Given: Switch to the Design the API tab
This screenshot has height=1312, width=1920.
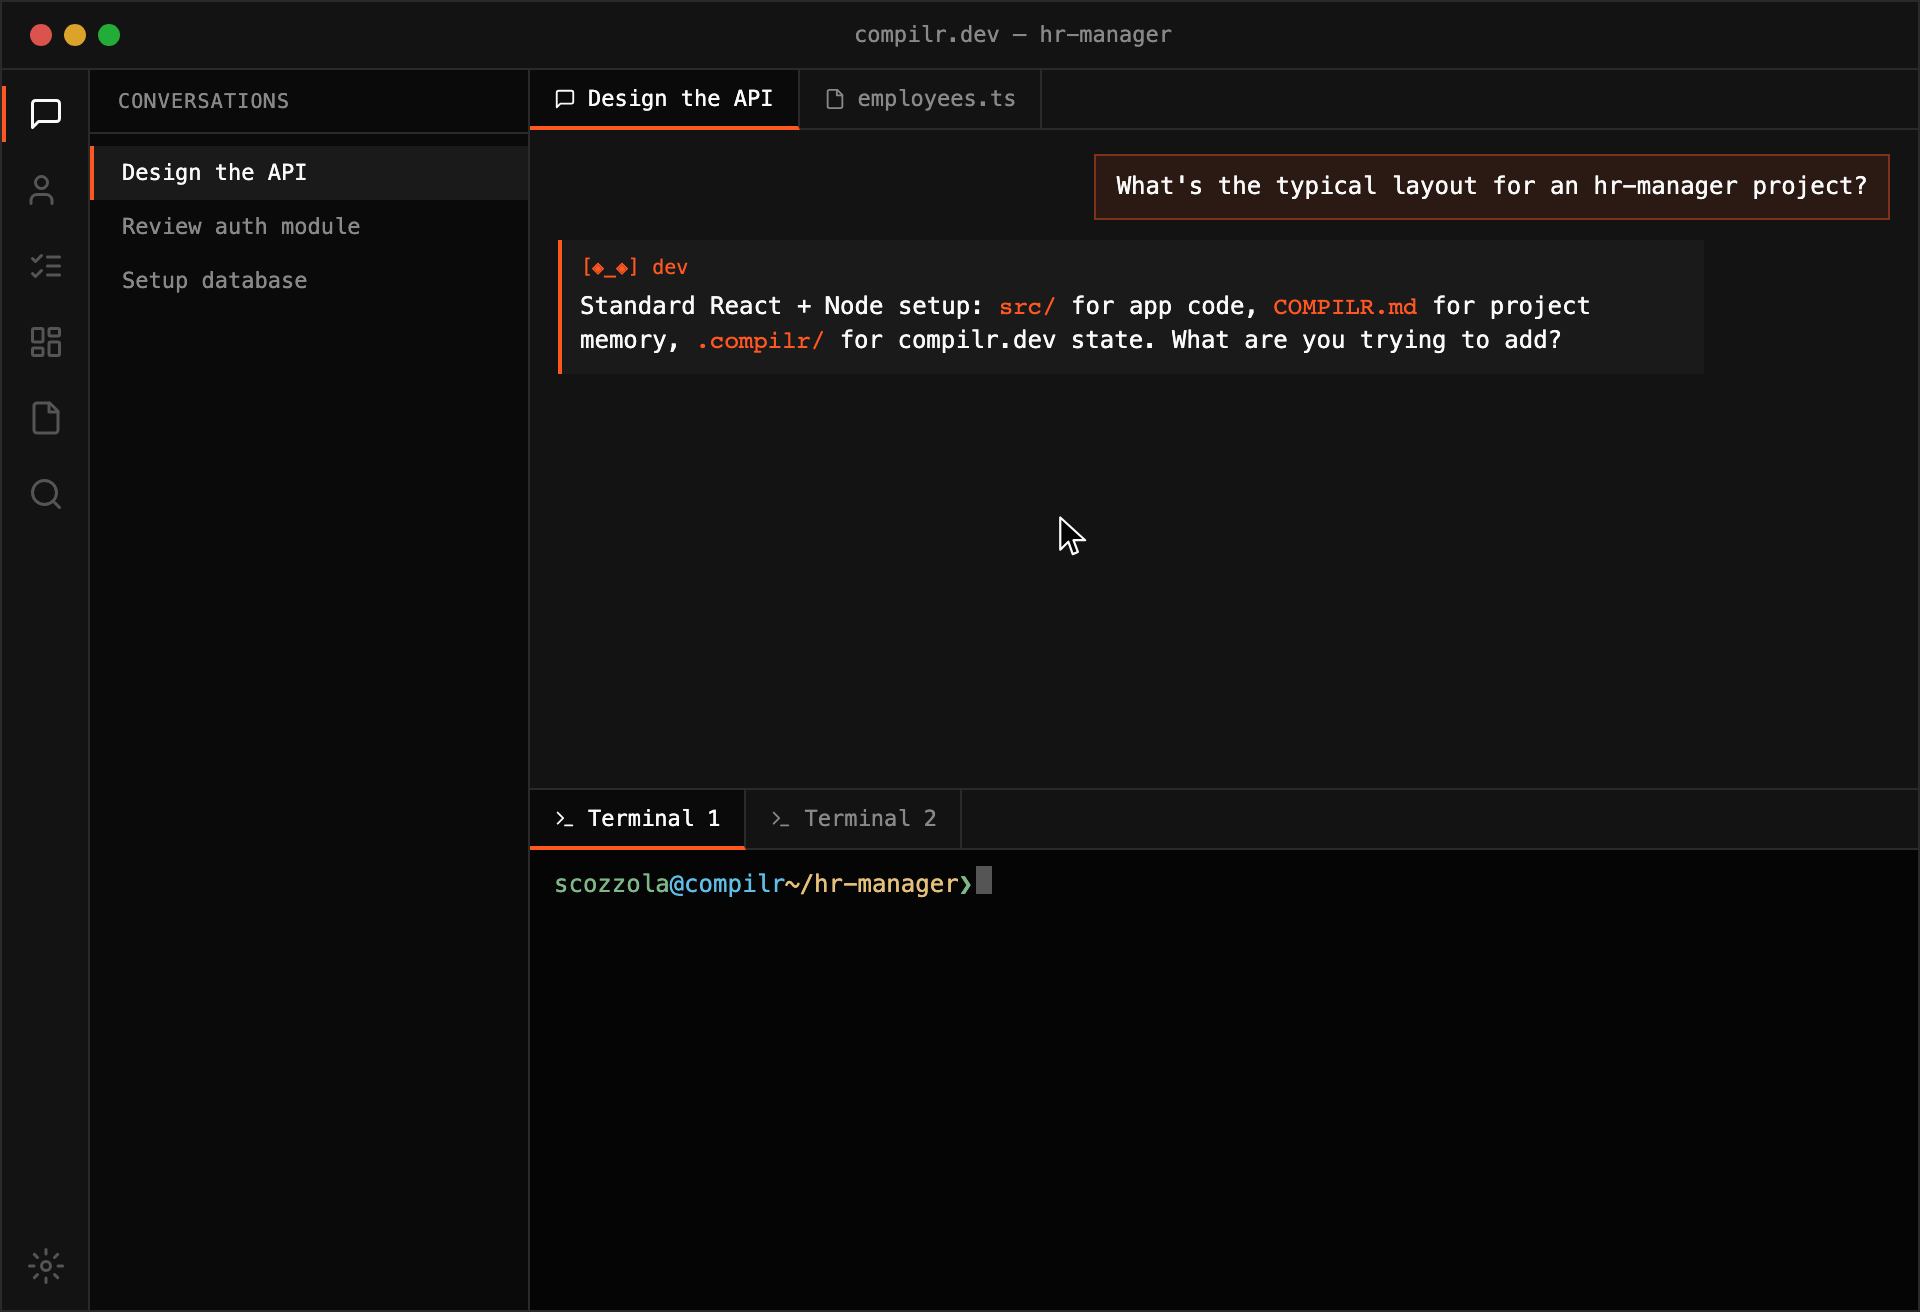Looking at the screenshot, I should click(664, 99).
